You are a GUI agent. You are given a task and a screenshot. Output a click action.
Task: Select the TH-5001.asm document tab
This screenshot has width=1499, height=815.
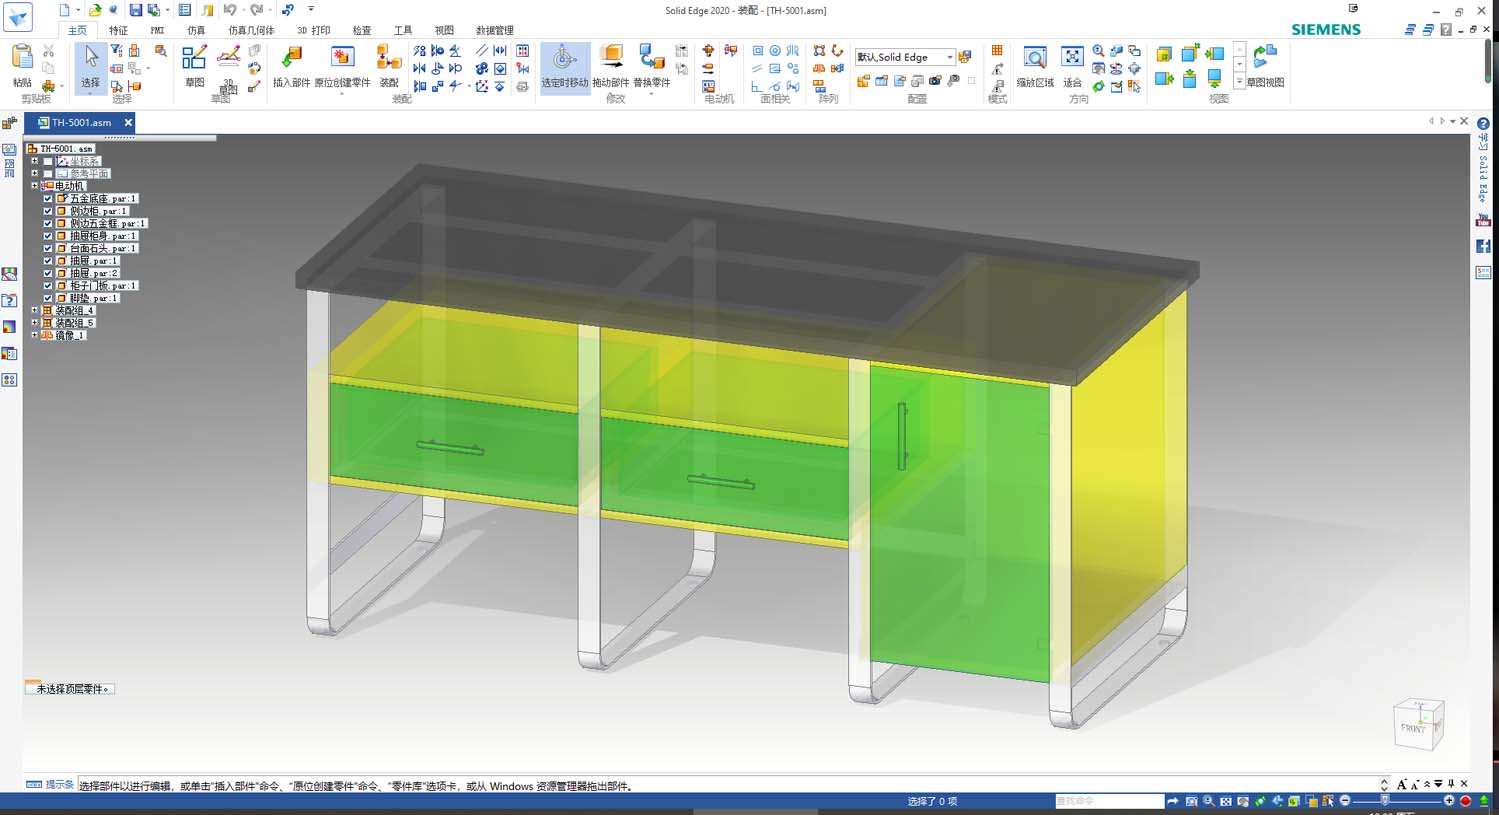tap(80, 123)
